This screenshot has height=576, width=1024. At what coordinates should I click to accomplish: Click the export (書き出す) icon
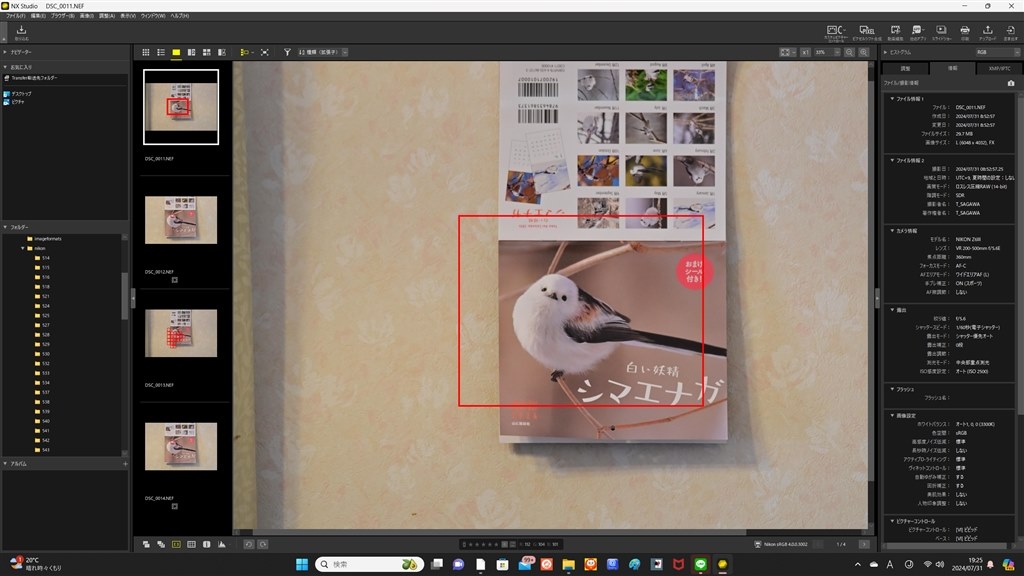pos(1010,33)
